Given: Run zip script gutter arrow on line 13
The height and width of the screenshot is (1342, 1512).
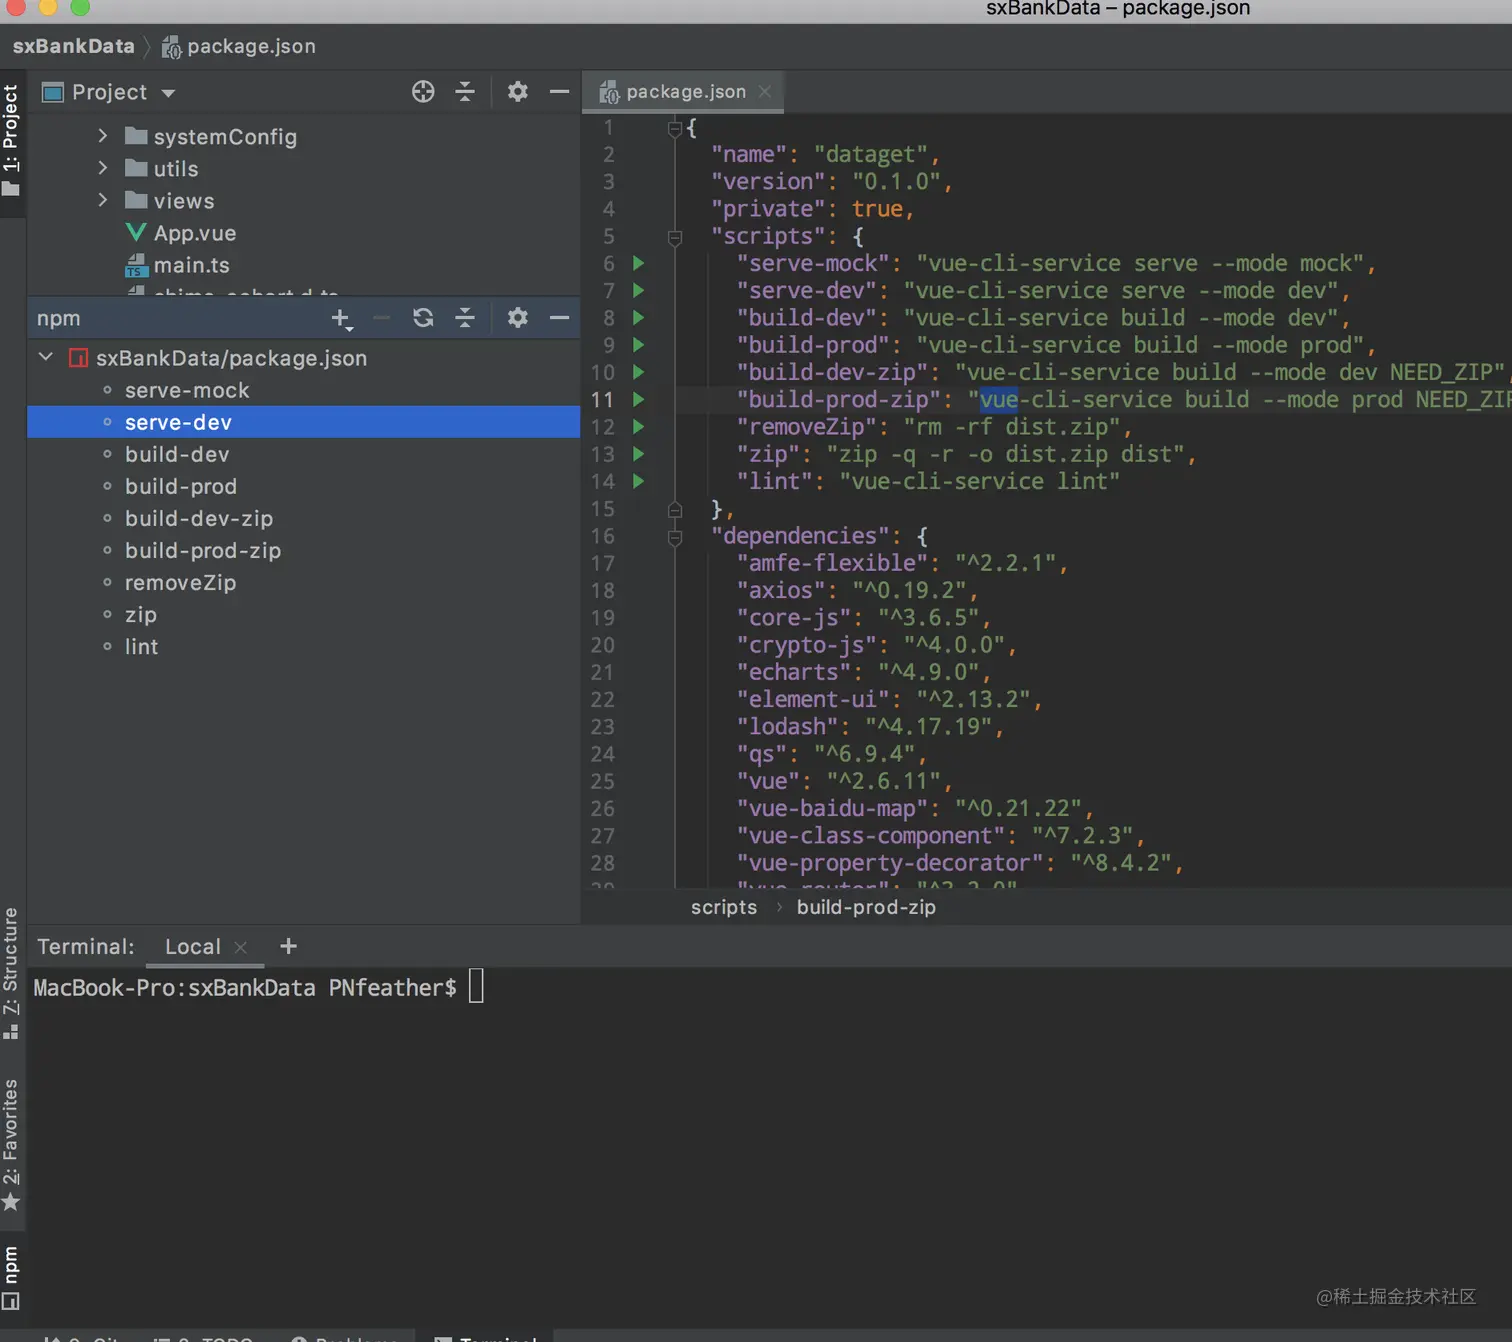Looking at the screenshot, I should 638,454.
